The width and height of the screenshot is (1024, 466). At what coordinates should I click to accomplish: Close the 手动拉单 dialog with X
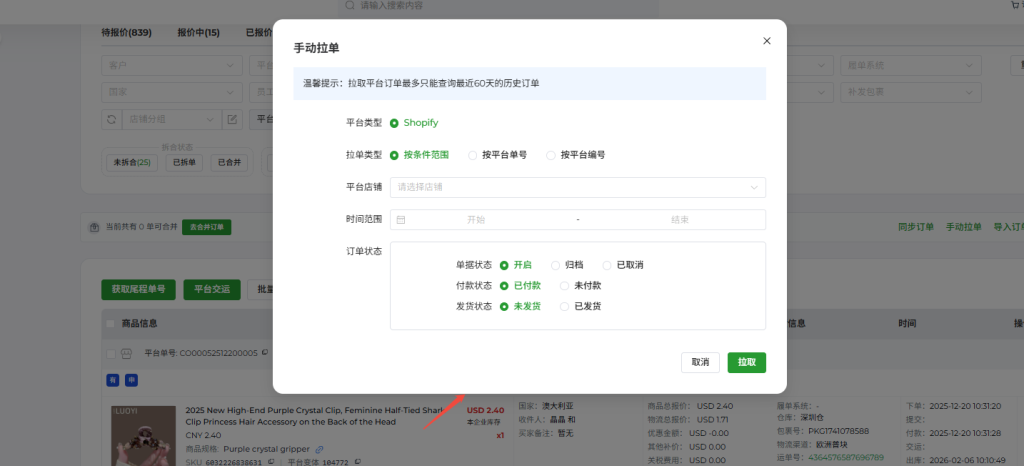pyautogui.click(x=767, y=41)
